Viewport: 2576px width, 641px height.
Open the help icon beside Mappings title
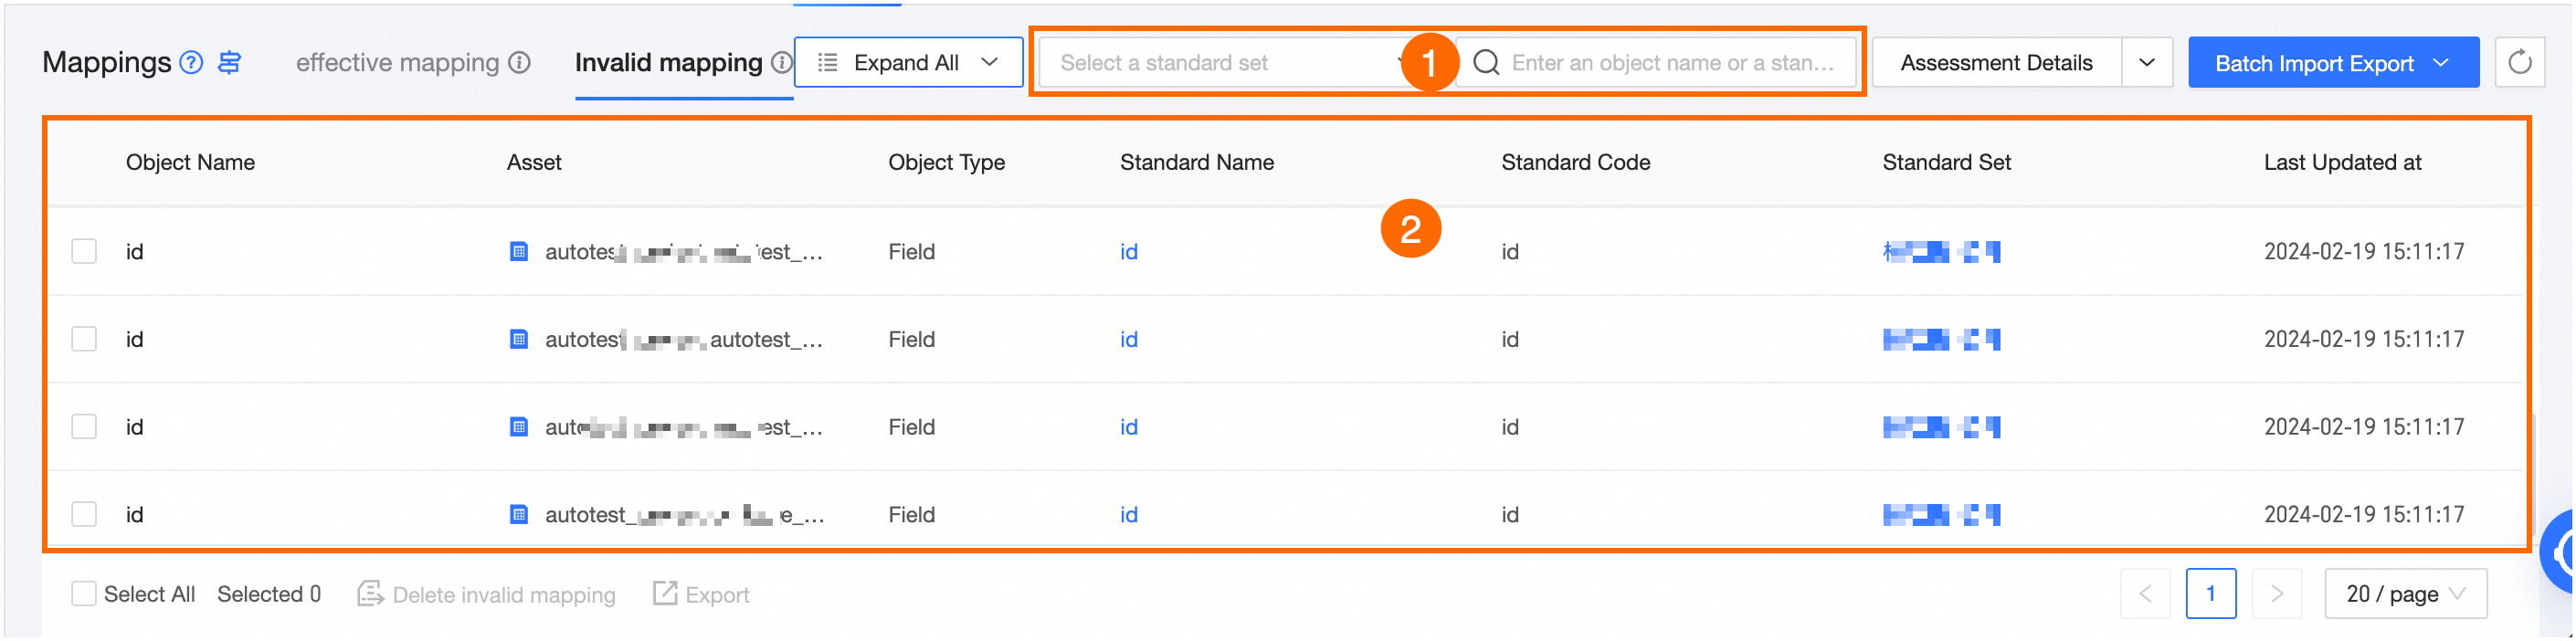pyautogui.click(x=191, y=62)
